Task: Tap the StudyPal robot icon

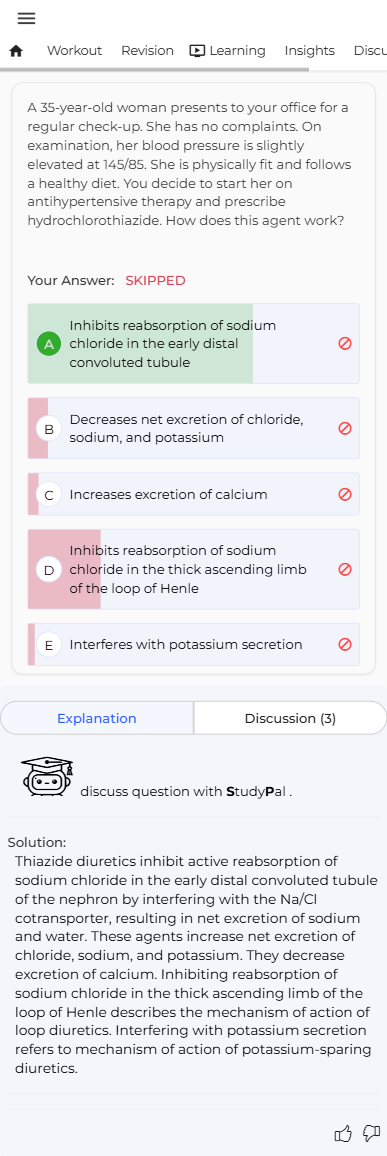Action: click(48, 777)
